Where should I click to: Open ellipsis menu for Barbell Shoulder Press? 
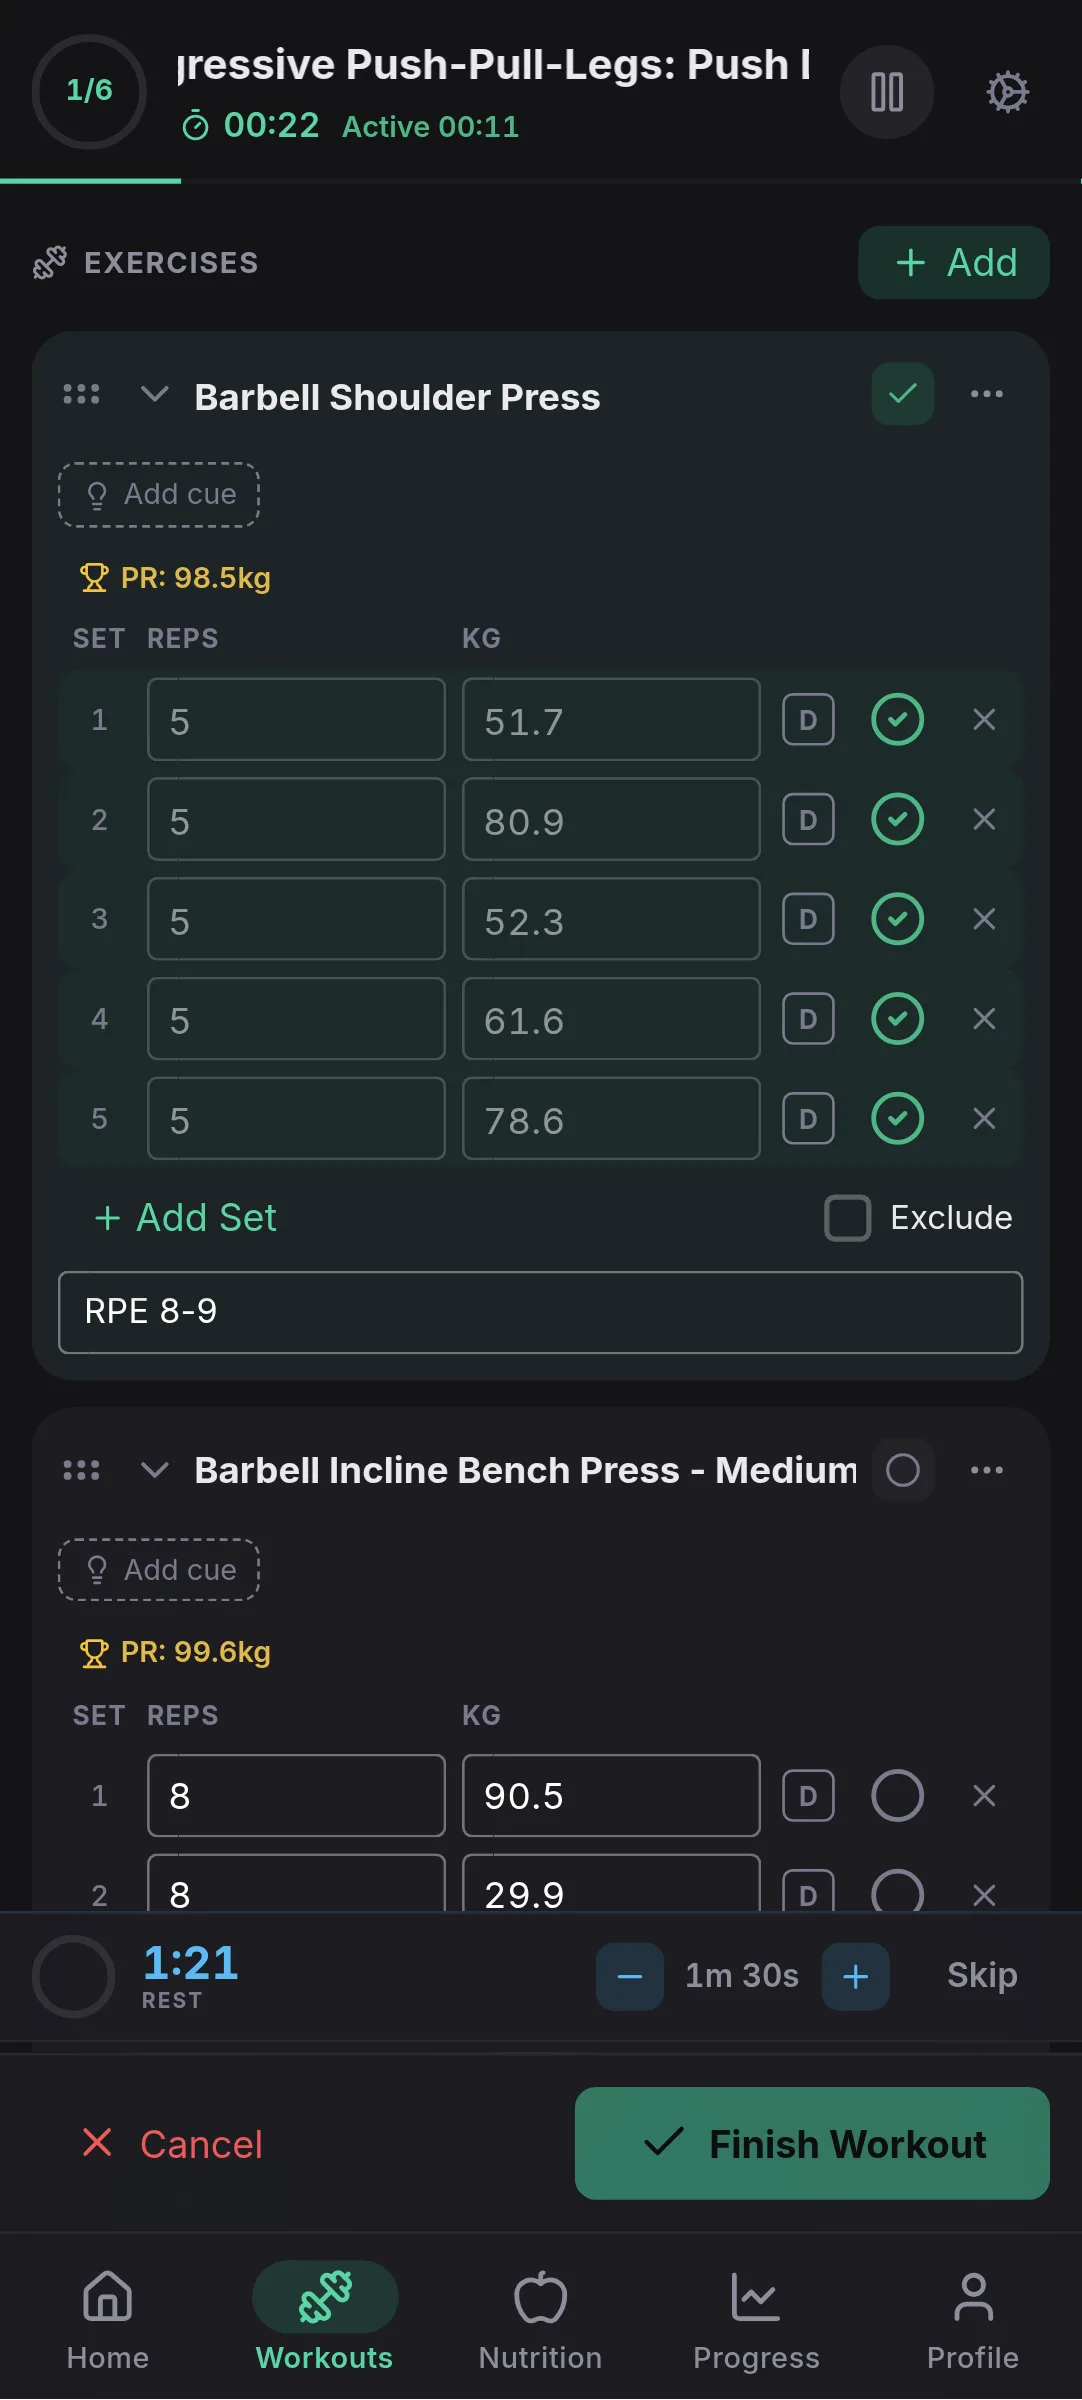[986, 394]
